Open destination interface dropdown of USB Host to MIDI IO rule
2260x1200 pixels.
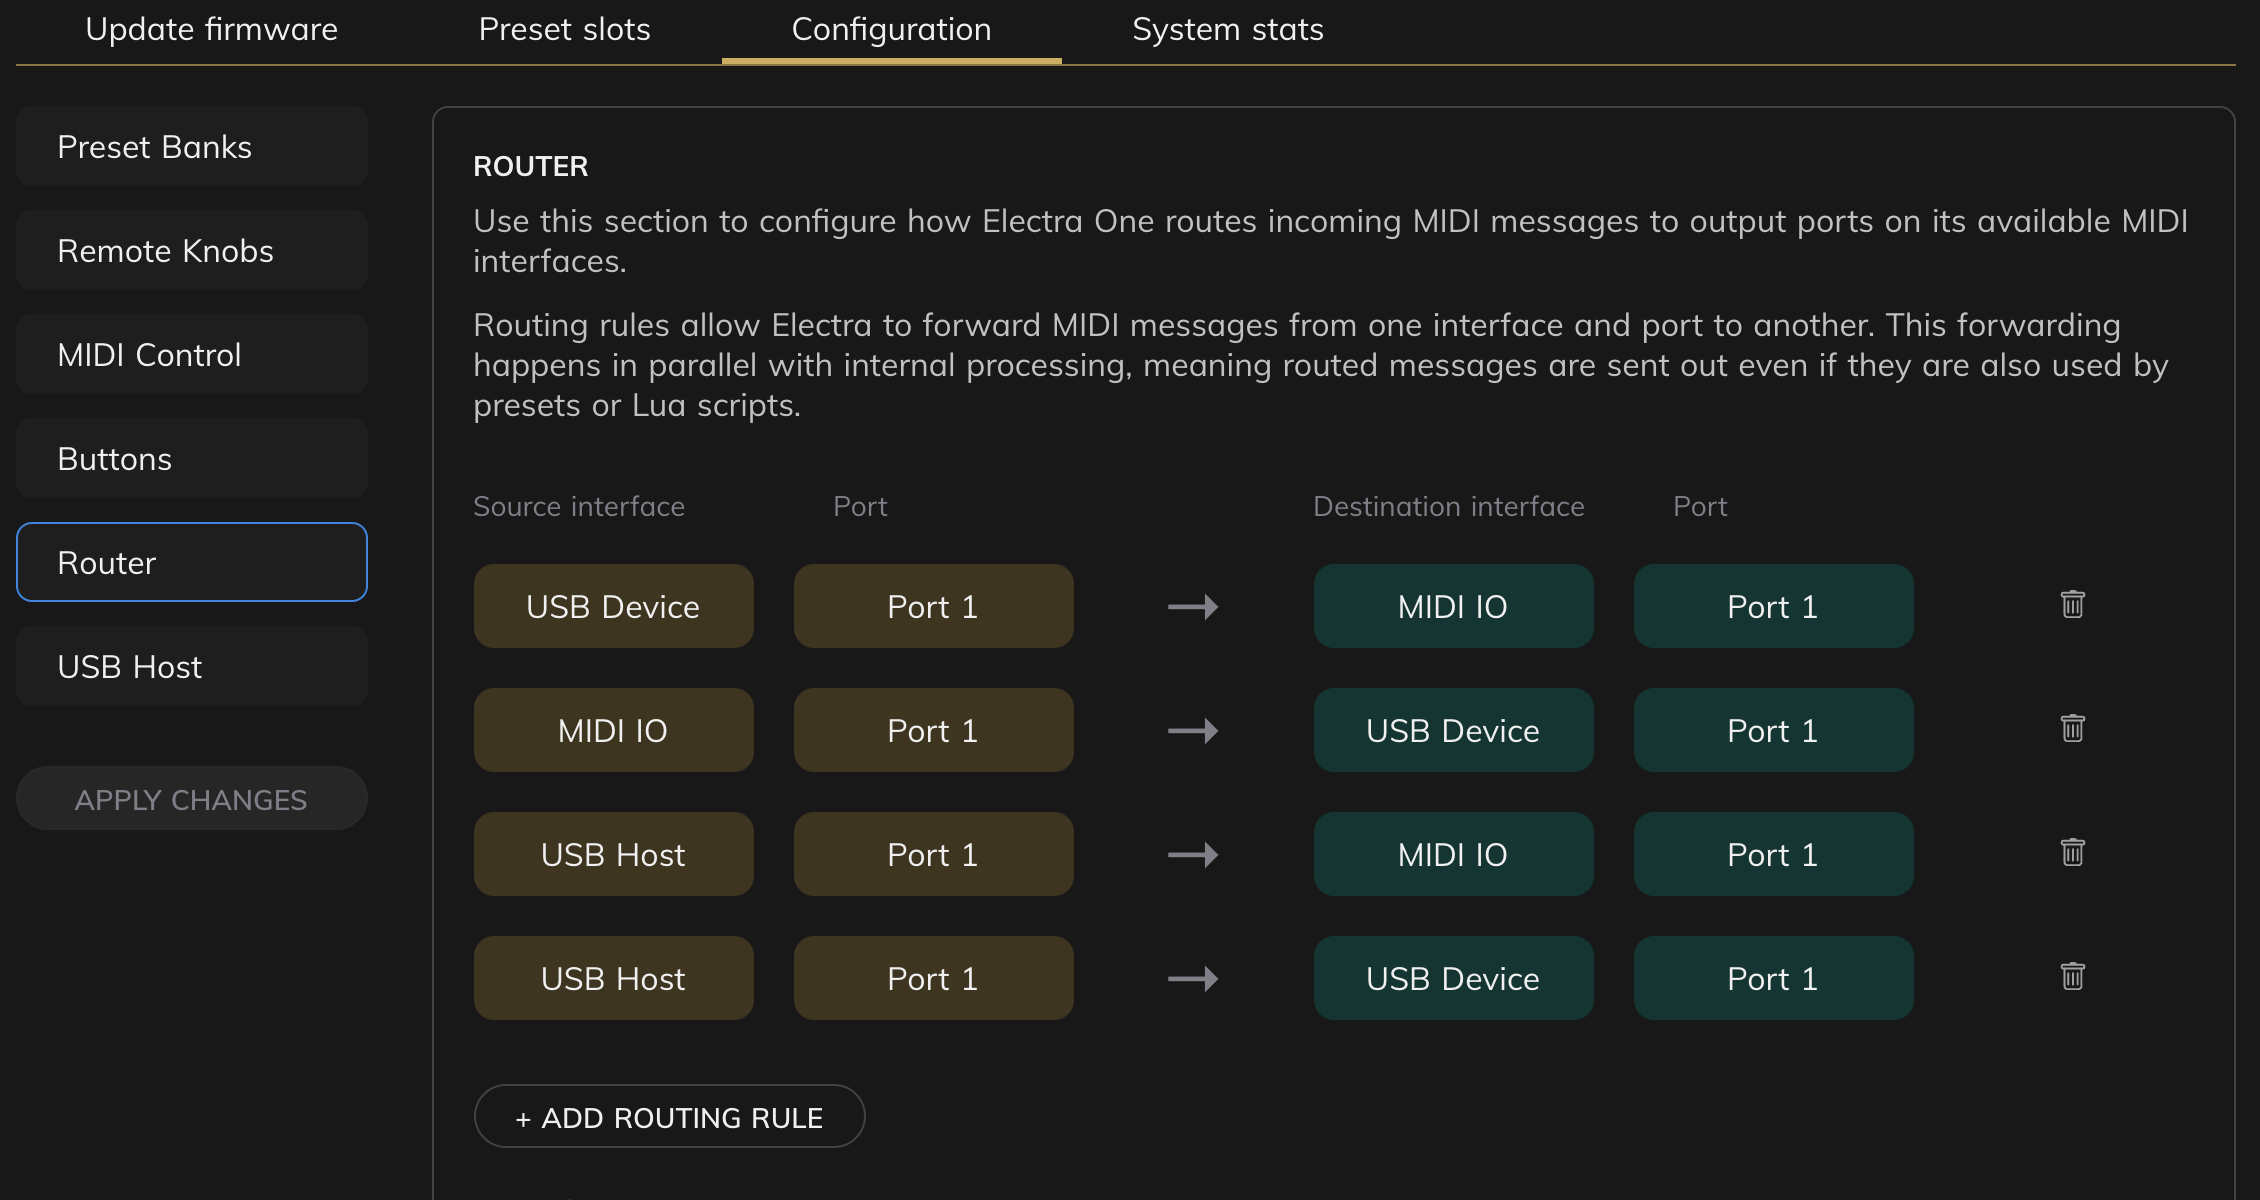pos(1453,854)
